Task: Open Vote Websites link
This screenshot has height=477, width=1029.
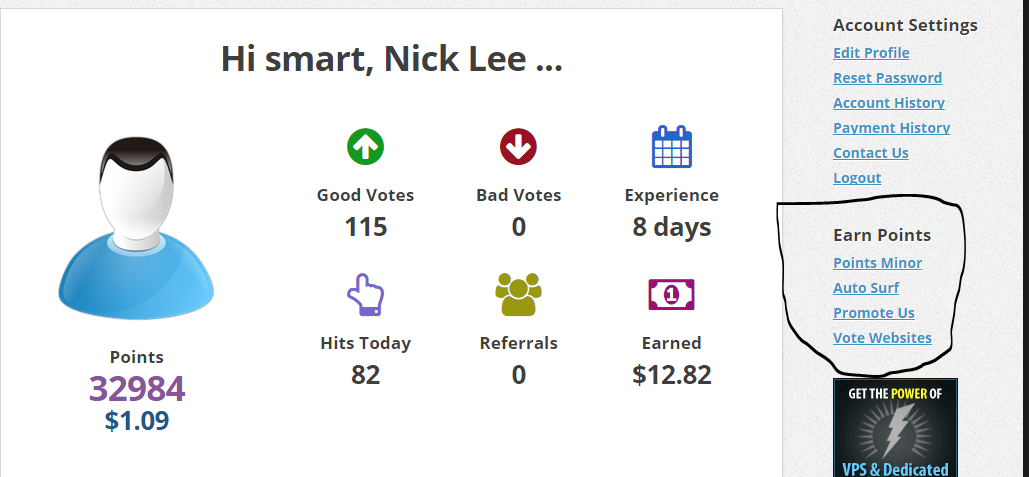Action: (882, 338)
